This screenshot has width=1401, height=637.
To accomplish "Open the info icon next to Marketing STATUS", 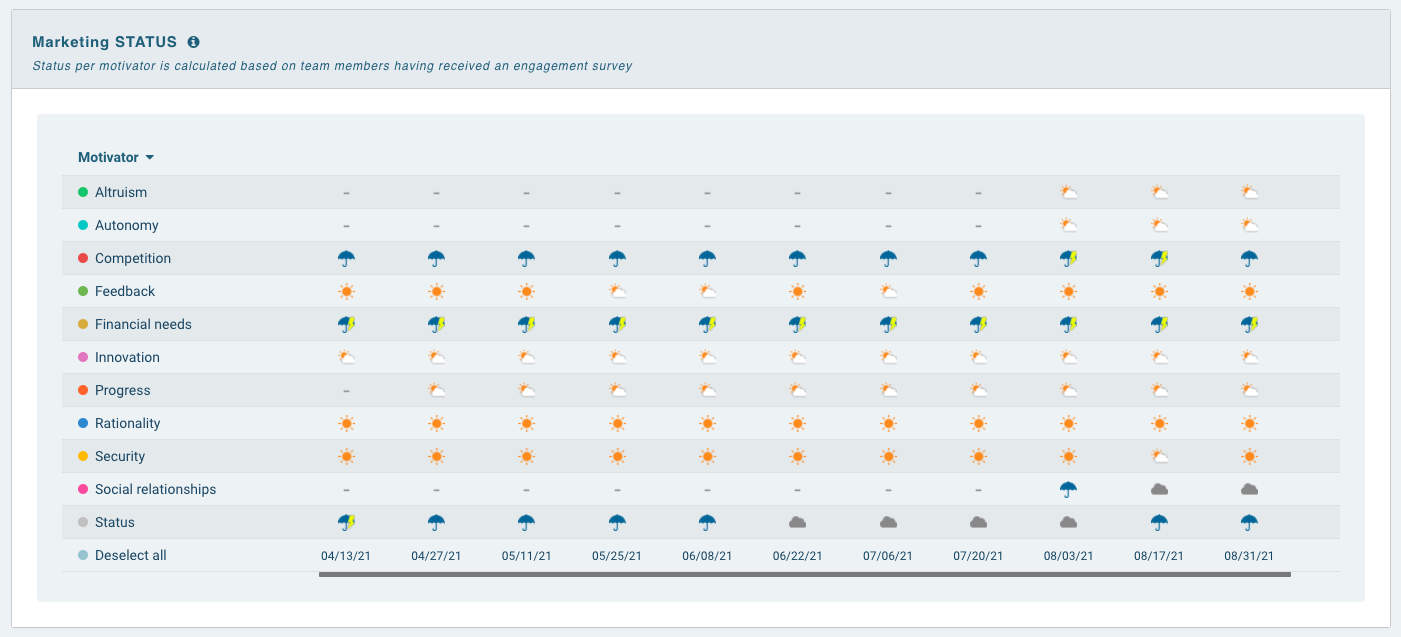I will (x=193, y=41).
